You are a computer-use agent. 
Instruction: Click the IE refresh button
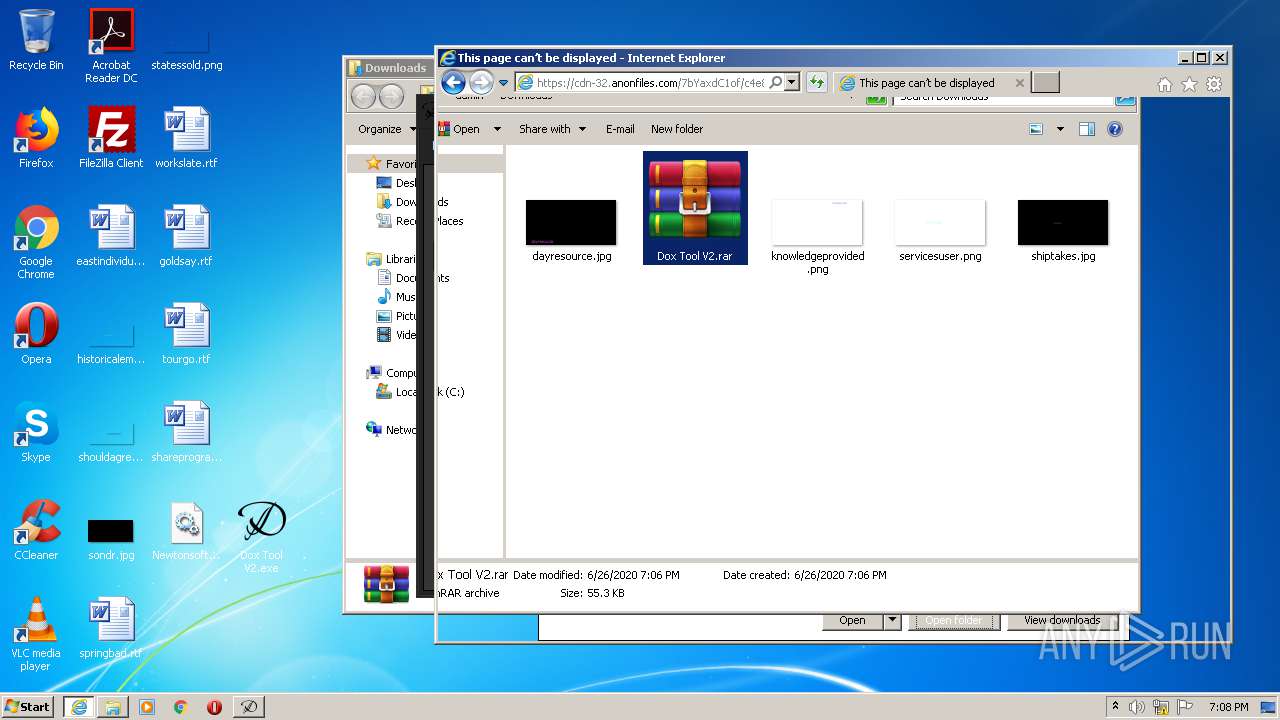(x=816, y=83)
